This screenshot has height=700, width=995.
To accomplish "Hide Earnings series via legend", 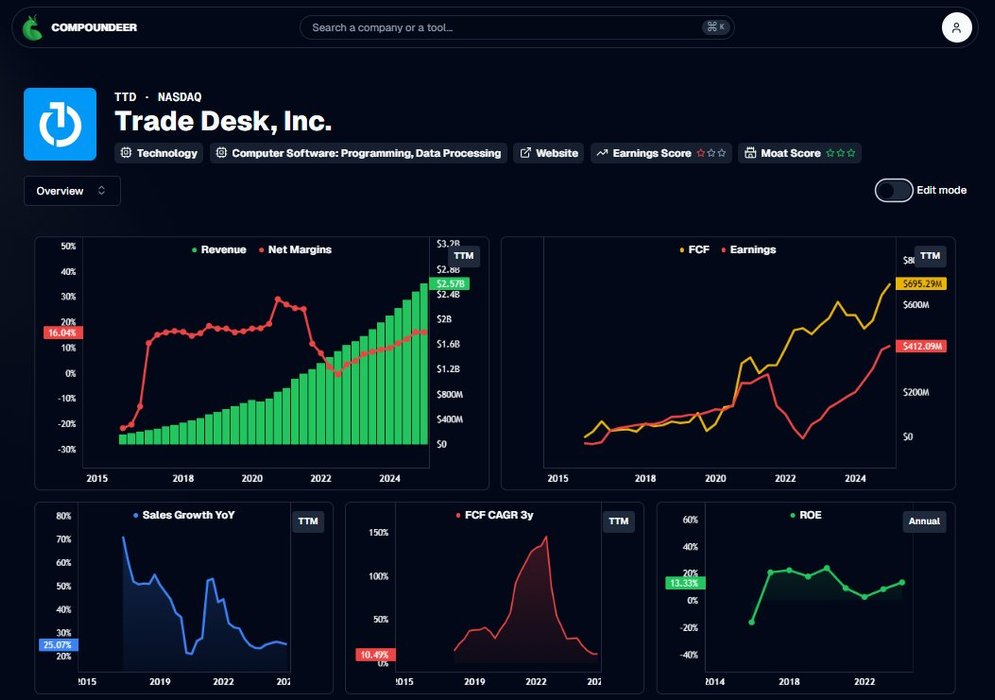I will click(747, 250).
